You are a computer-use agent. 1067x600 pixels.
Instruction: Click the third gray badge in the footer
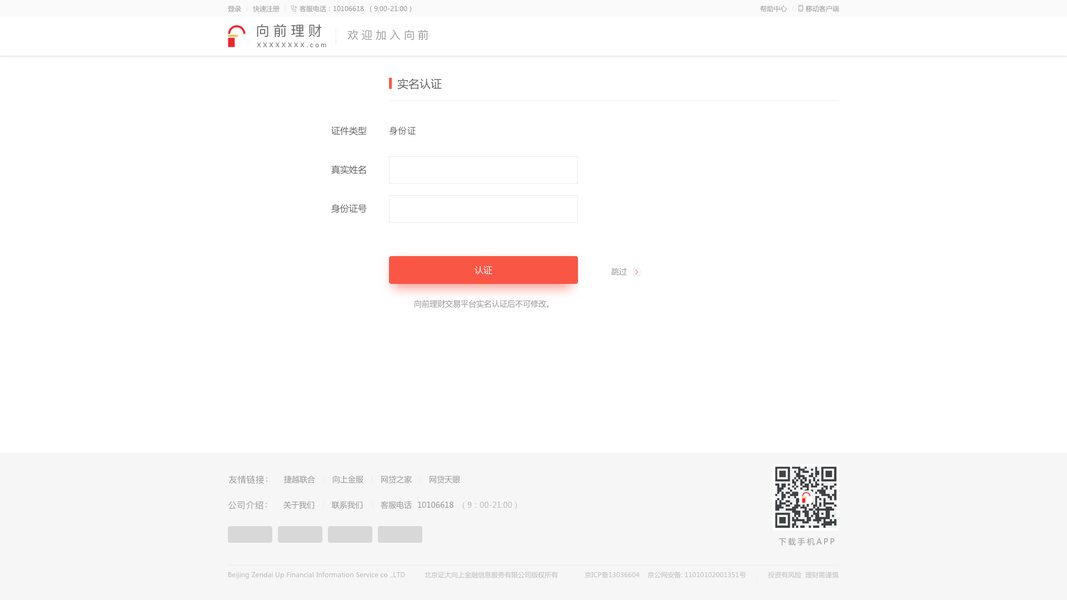350,534
